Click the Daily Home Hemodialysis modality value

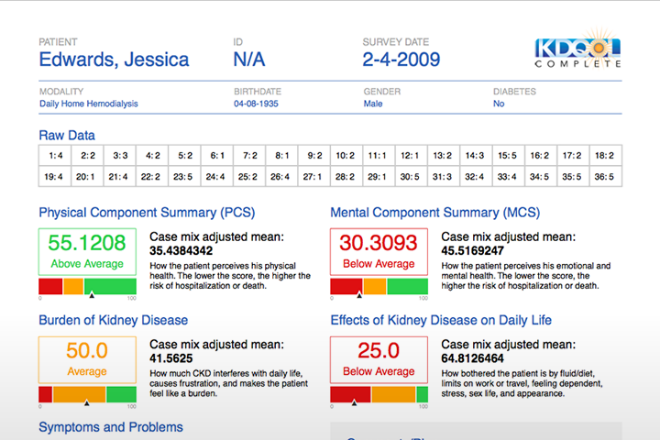[x=88, y=104]
